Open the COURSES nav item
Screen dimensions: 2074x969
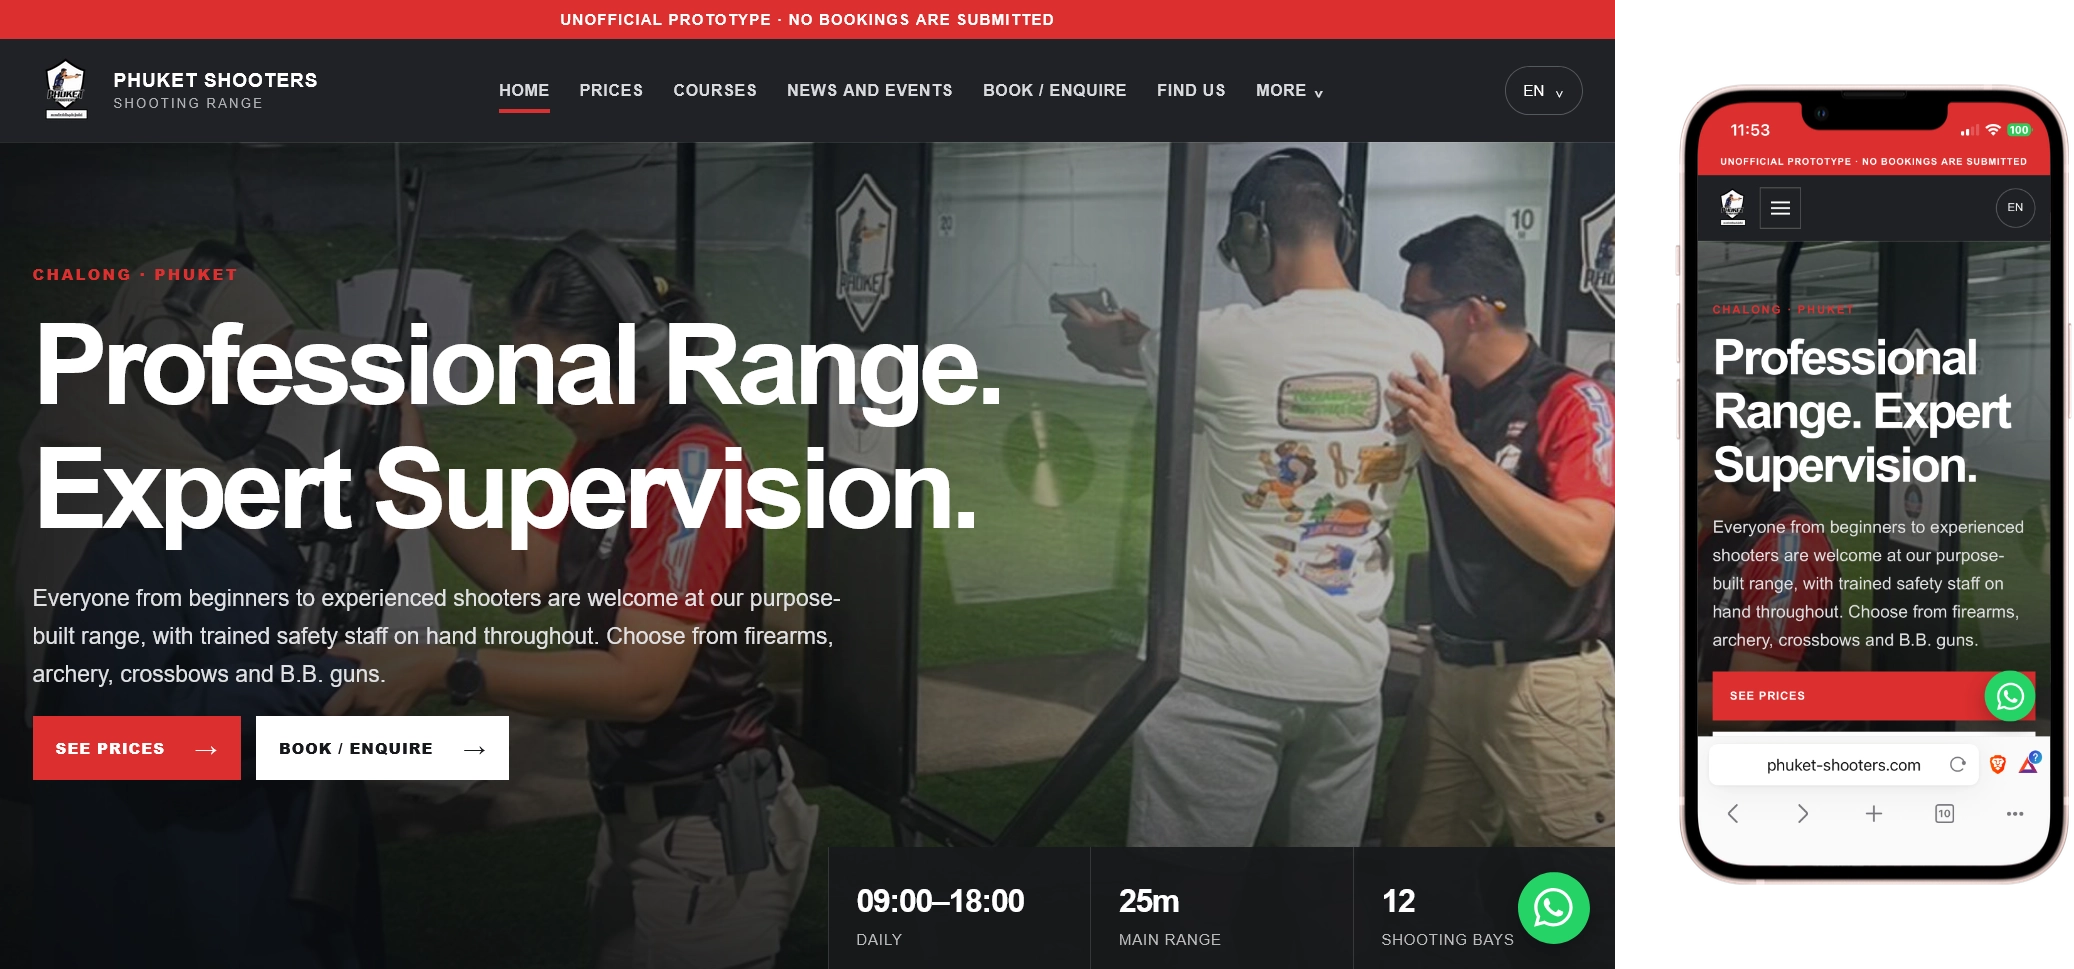point(715,91)
